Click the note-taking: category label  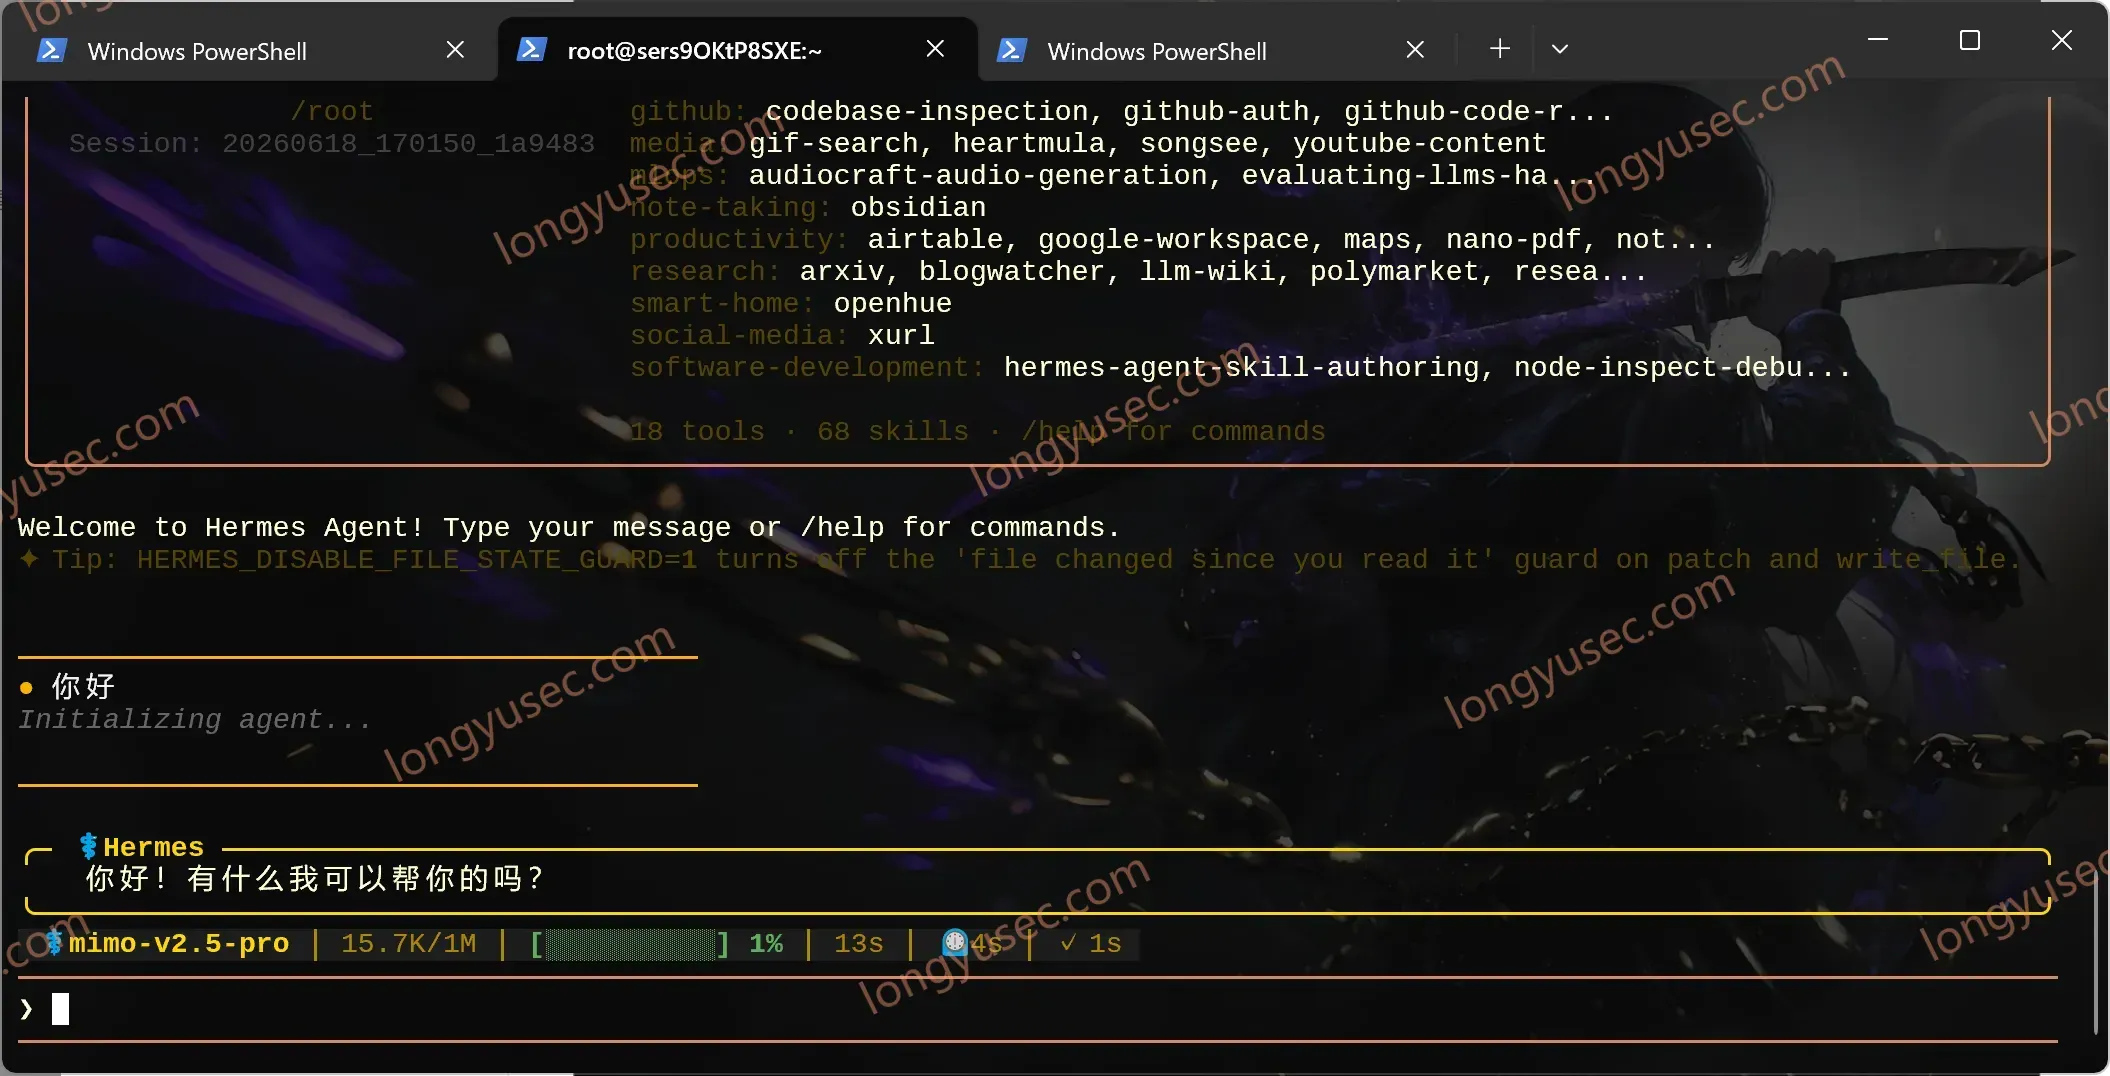tap(731, 207)
